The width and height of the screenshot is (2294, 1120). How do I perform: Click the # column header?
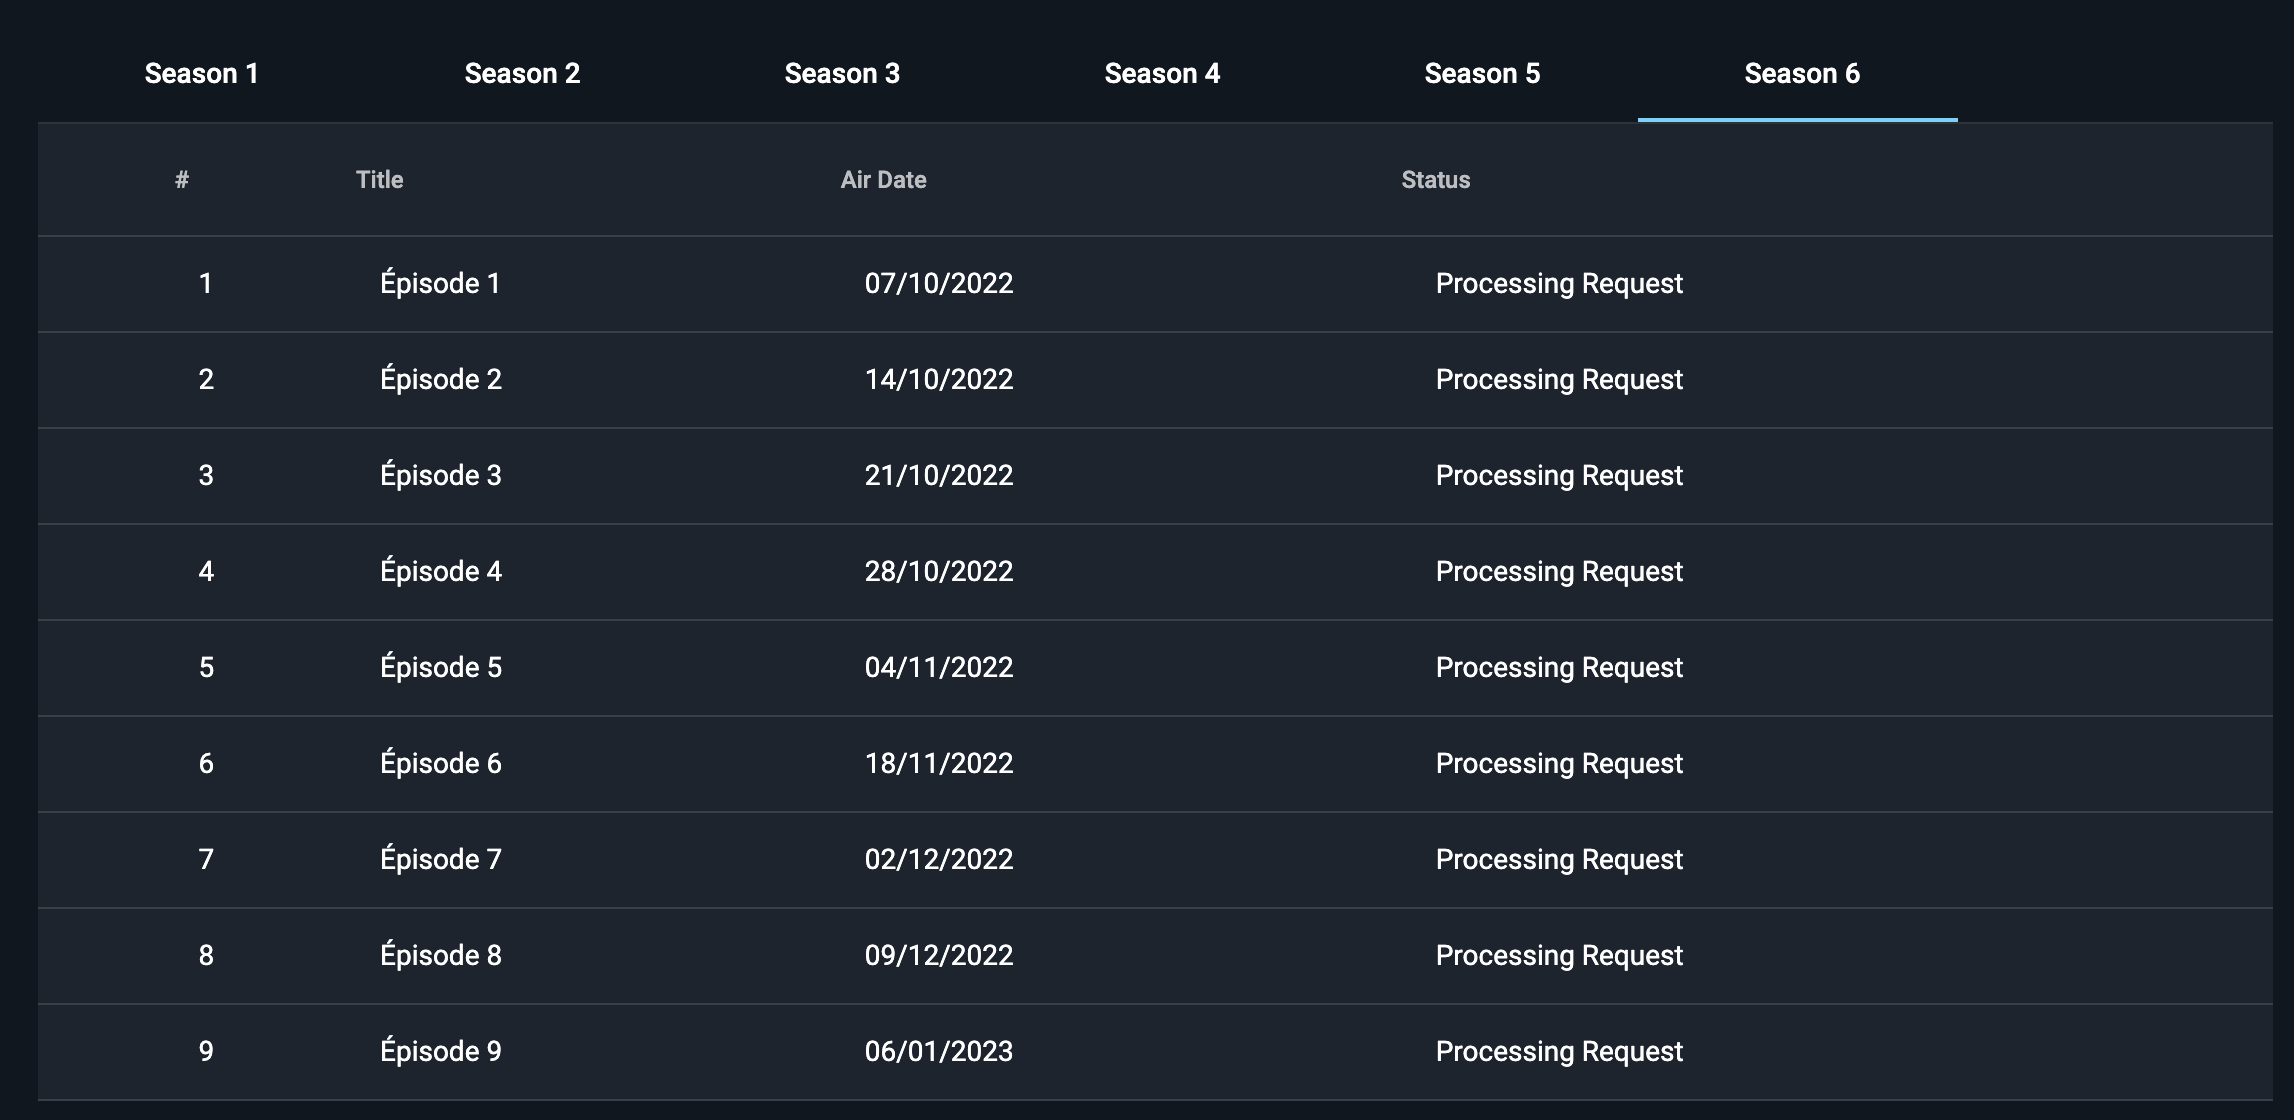tap(182, 180)
